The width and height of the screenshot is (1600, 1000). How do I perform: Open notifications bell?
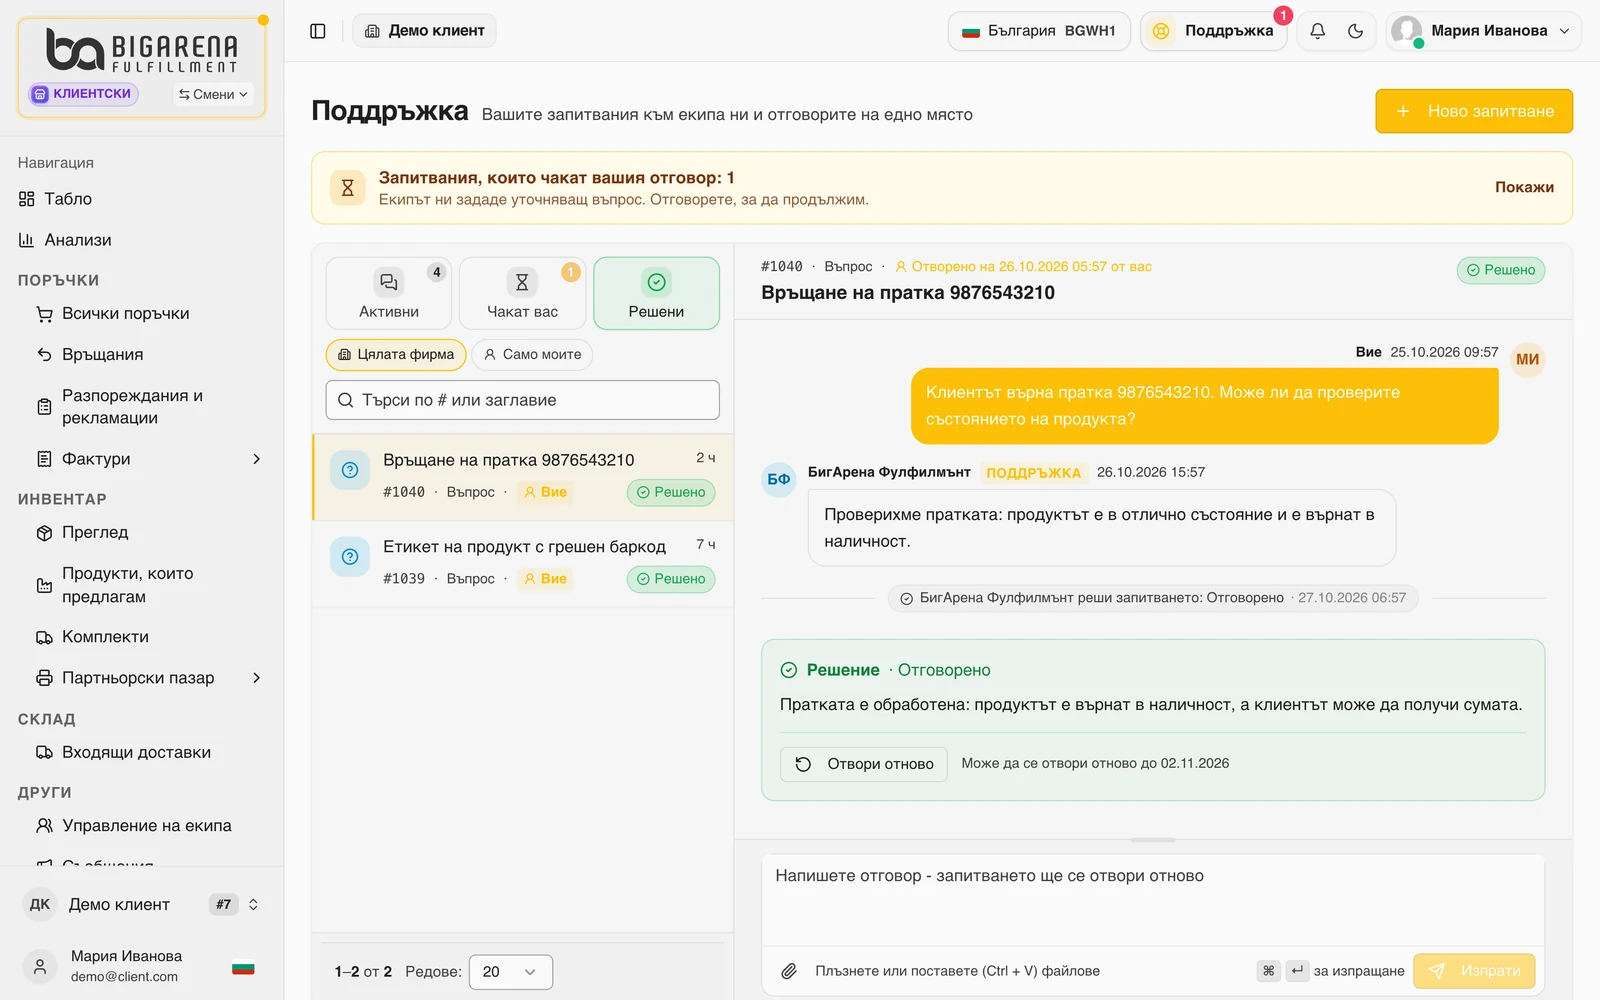[1318, 31]
